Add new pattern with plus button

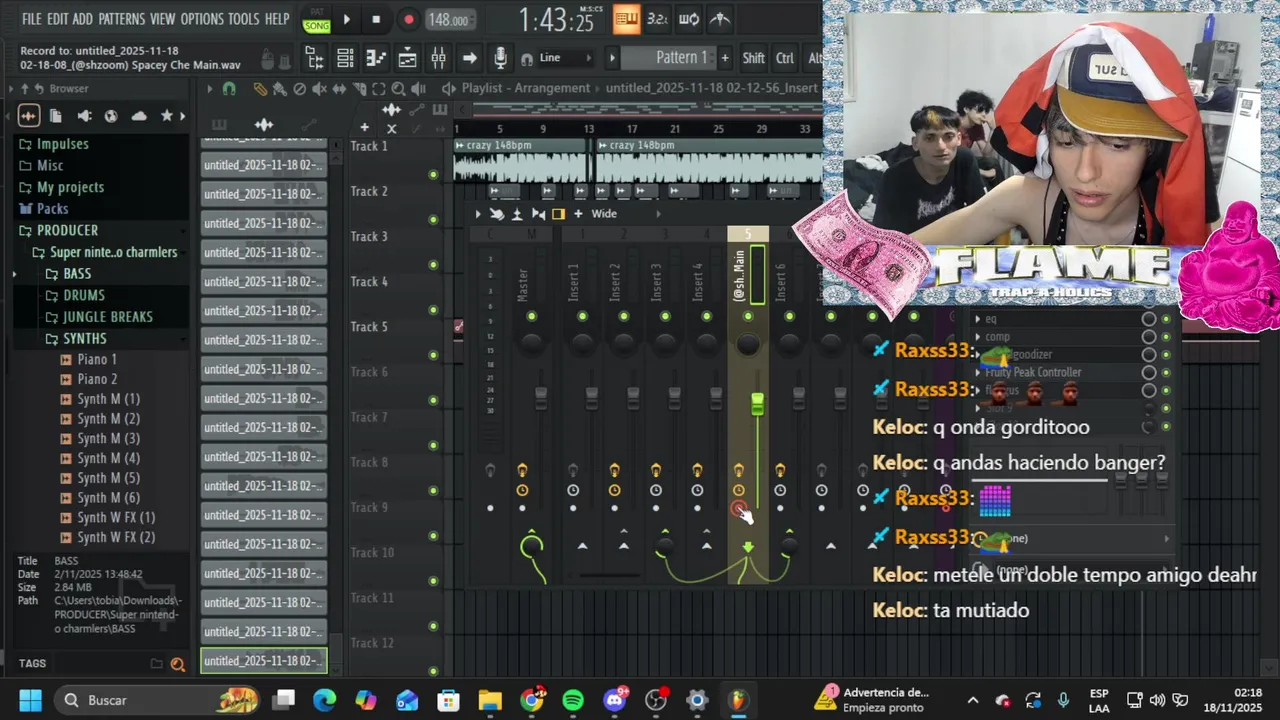[x=725, y=58]
